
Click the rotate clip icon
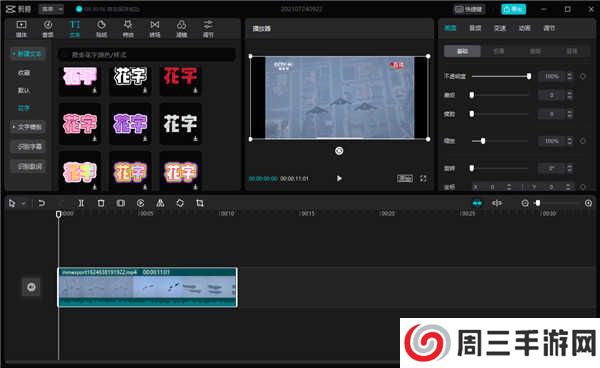(180, 203)
